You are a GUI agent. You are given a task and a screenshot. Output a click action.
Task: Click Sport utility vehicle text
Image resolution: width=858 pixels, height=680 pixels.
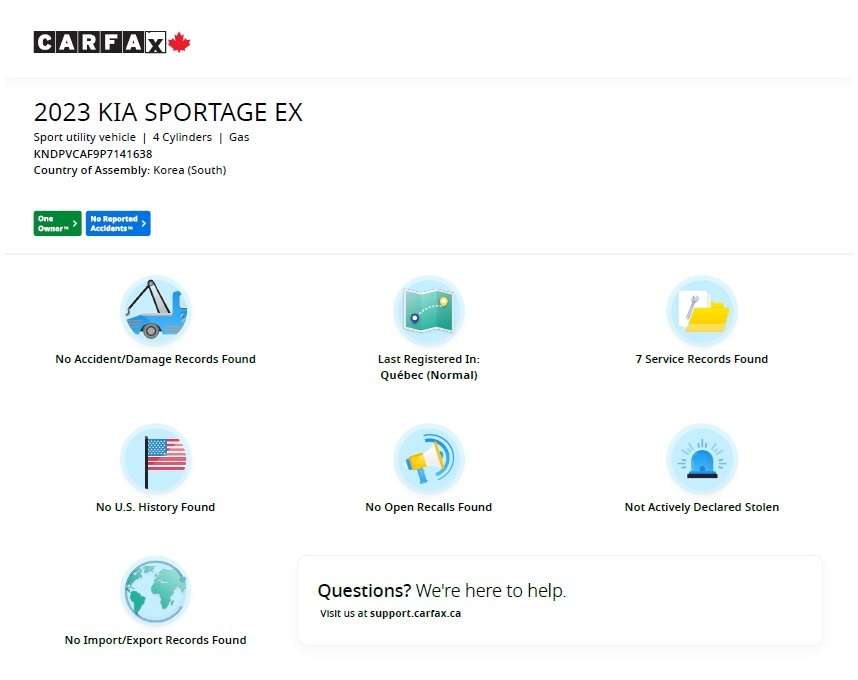tap(85, 137)
